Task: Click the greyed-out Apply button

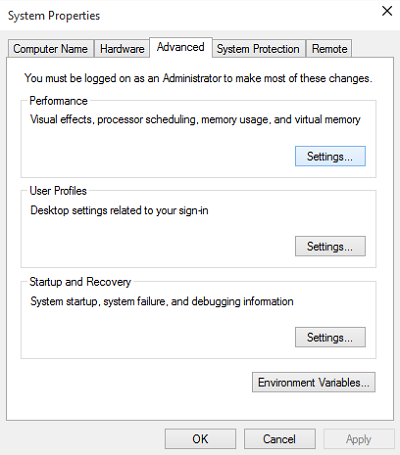Action: point(359,439)
